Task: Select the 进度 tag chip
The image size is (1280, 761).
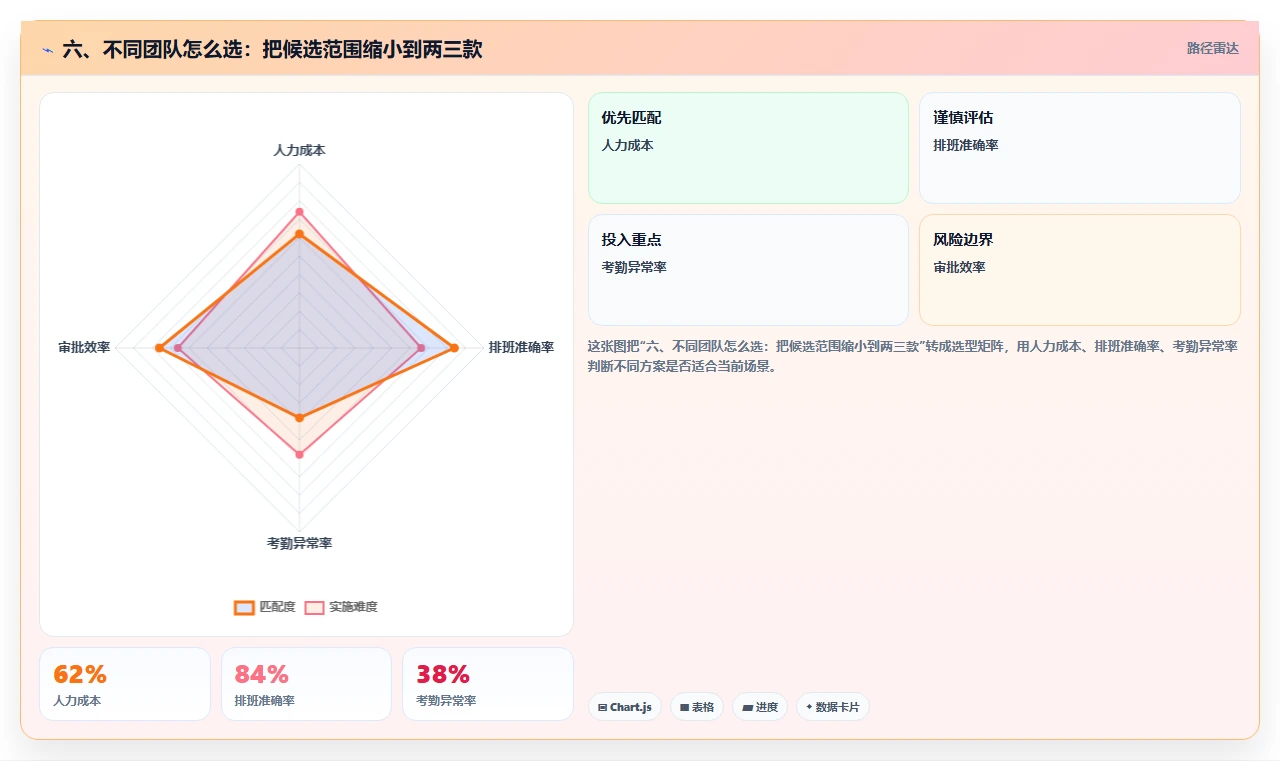Action: [760, 707]
